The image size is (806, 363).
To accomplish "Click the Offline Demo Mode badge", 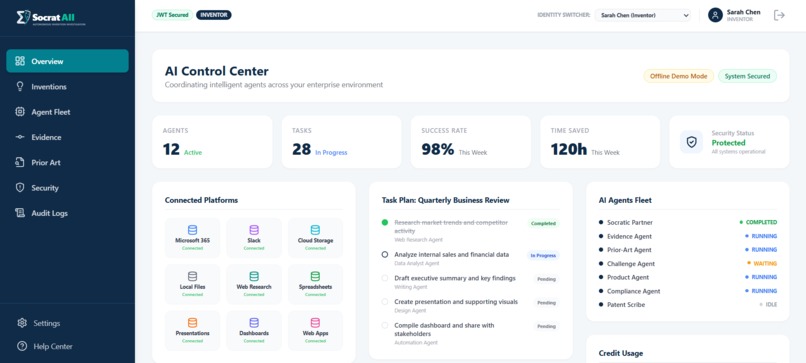I will click(x=679, y=76).
